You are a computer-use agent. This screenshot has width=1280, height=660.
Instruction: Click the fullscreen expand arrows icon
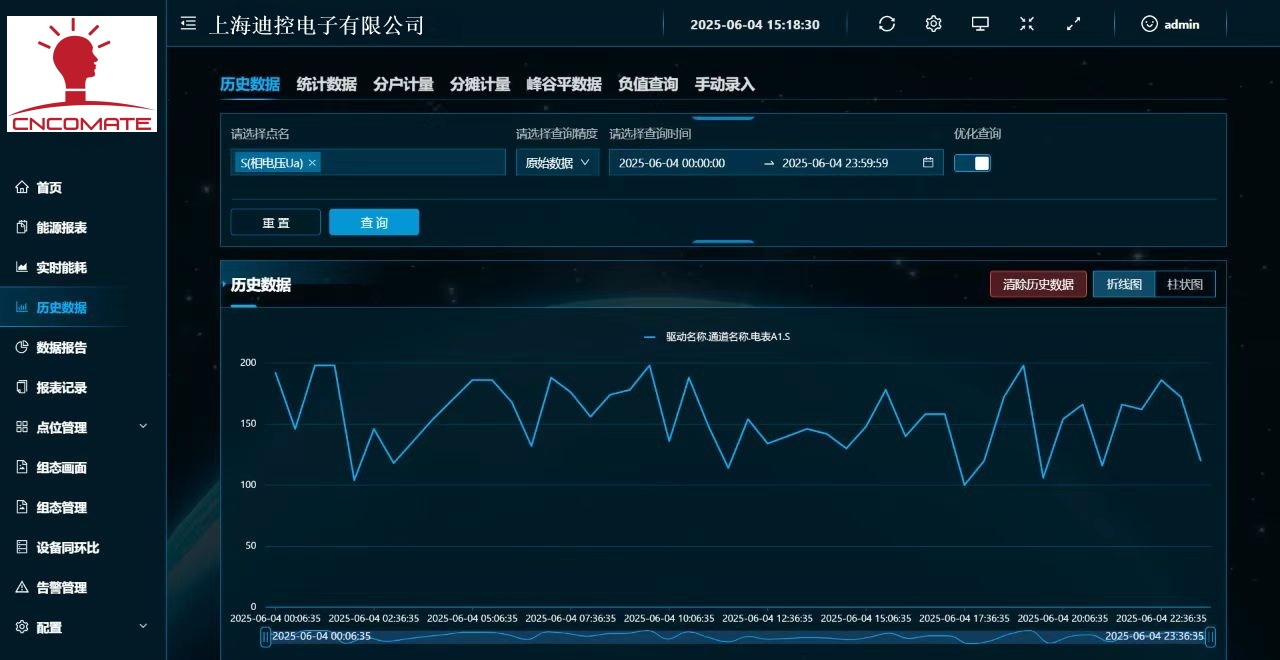[1073, 24]
